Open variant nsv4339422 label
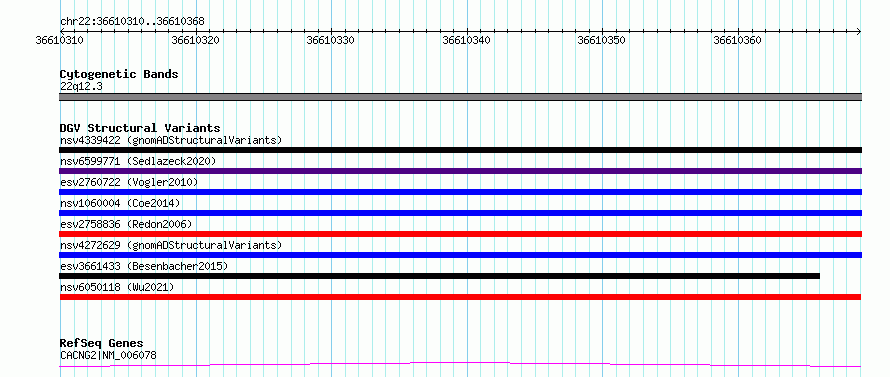Image resolution: width=890 pixels, height=377 pixels. [171, 140]
